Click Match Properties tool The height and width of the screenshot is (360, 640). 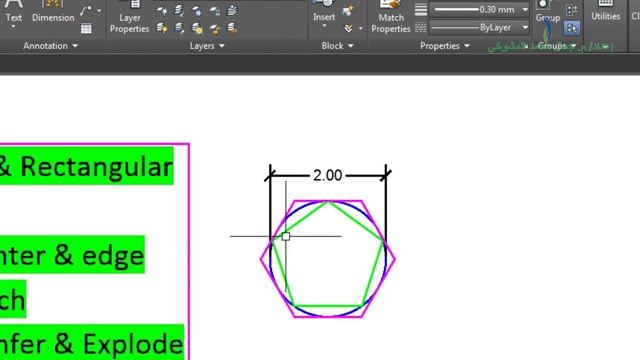391,17
